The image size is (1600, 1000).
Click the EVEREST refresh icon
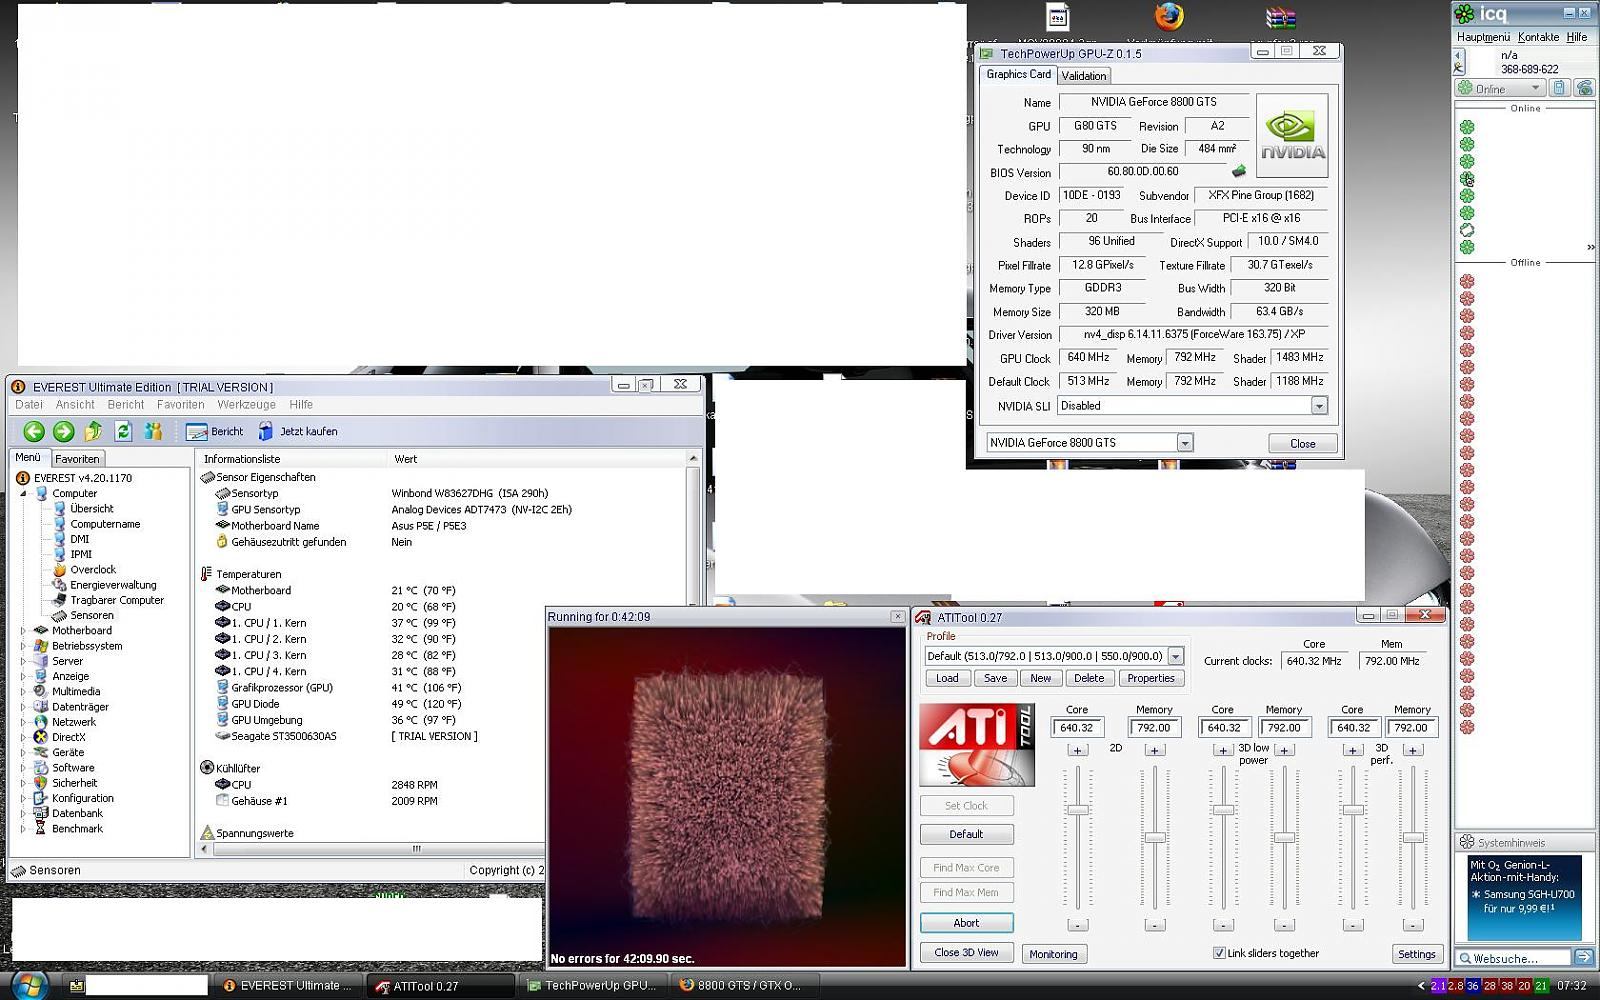pyautogui.click(x=123, y=431)
